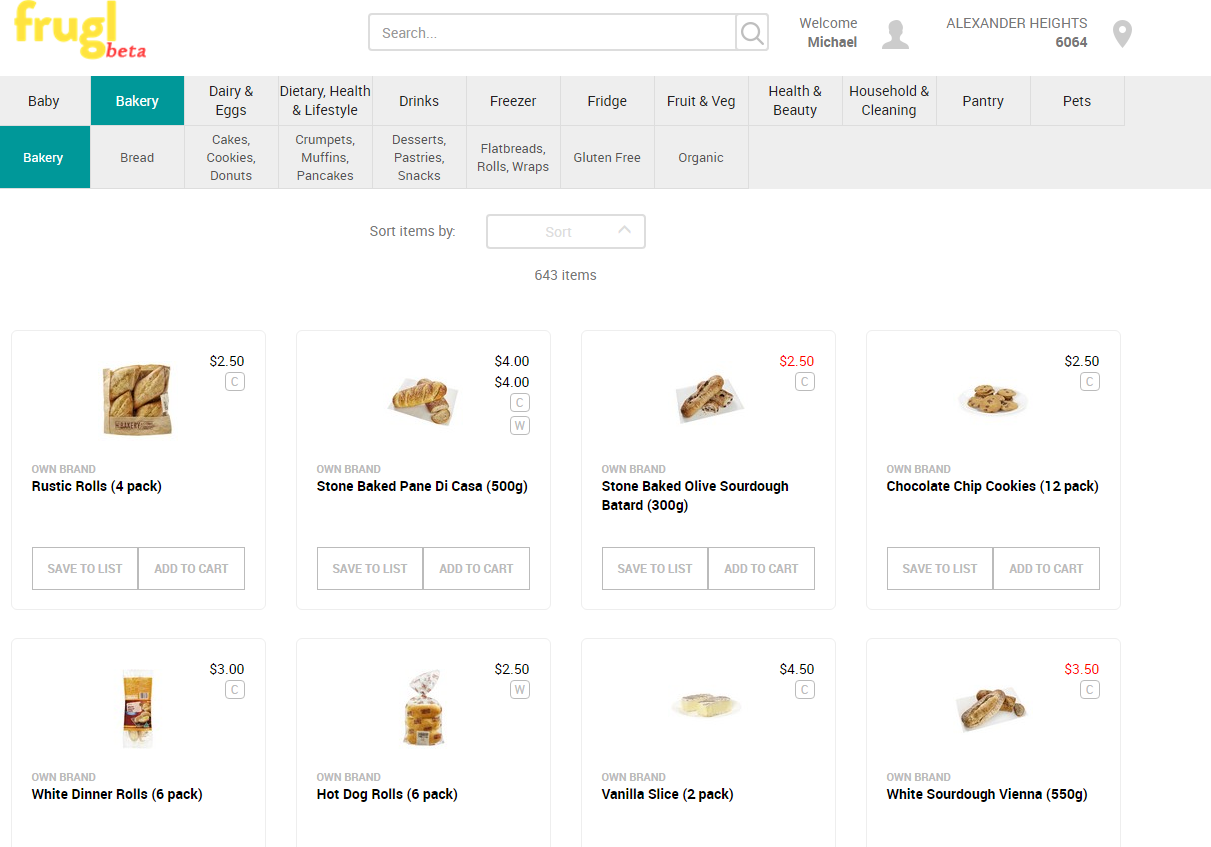Add Olive Sourdough Batard to cart
The image size is (1211, 847).
click(x=761, y=568)
